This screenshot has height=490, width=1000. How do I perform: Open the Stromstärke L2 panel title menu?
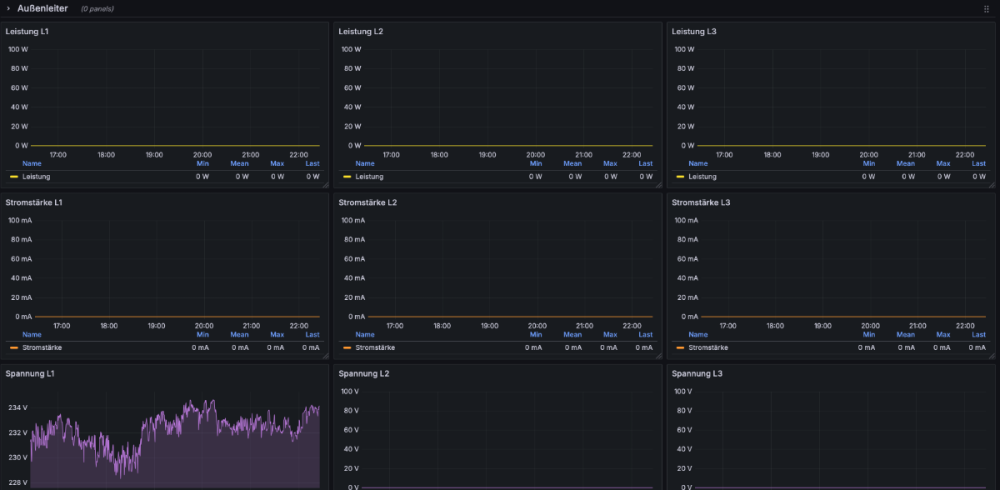[368, 203]
